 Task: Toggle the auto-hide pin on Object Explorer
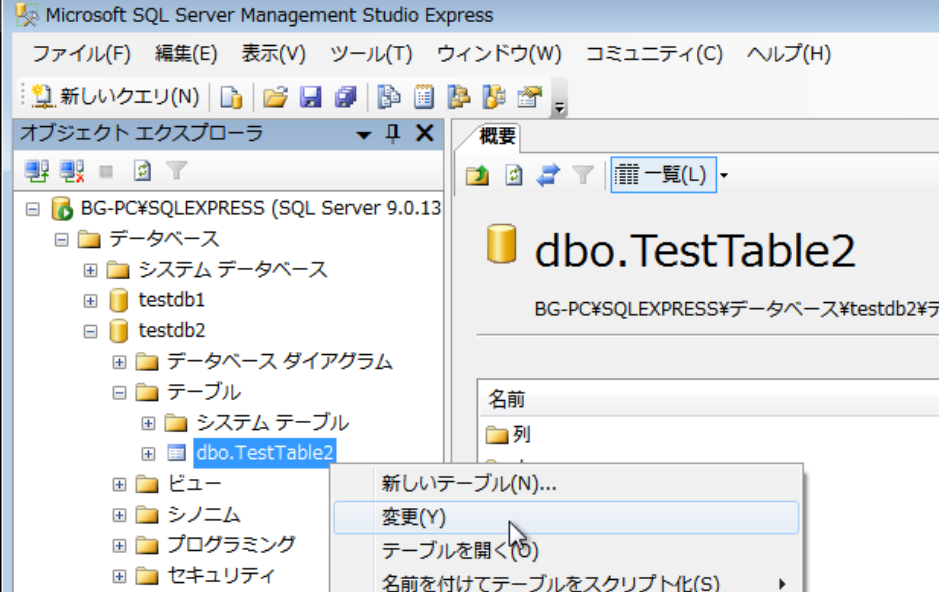click(x=393, y=133)
